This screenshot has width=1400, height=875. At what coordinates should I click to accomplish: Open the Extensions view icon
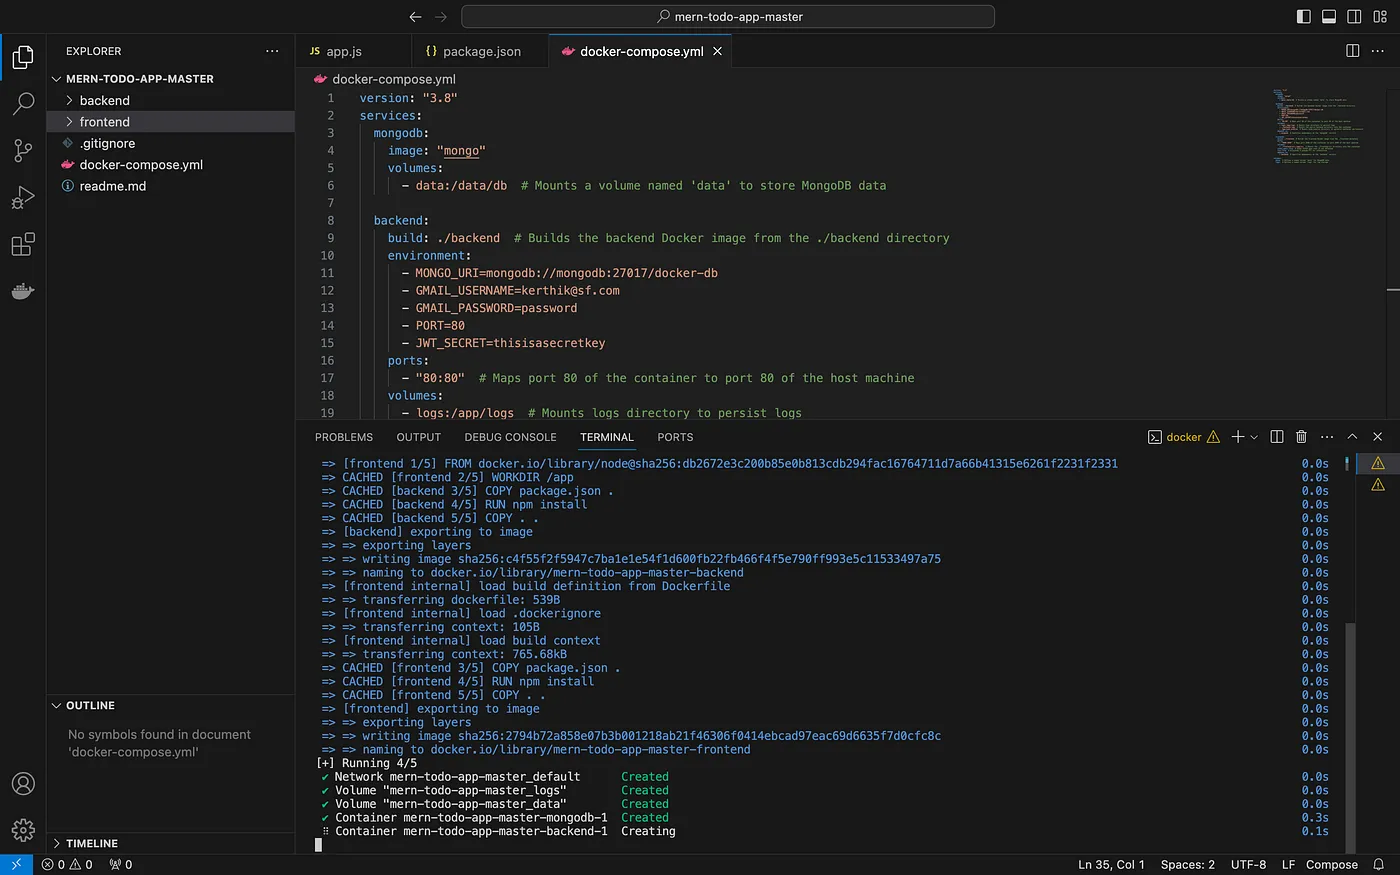pyautogui.click(x=23, y=244)
